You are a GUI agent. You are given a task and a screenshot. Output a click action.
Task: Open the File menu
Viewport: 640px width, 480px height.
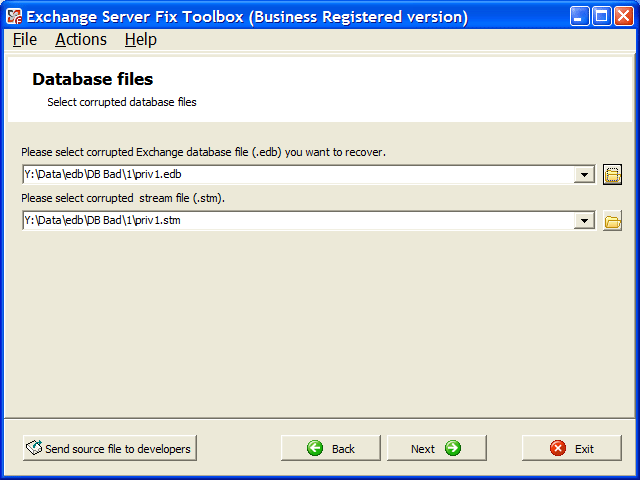pos(25,39)
